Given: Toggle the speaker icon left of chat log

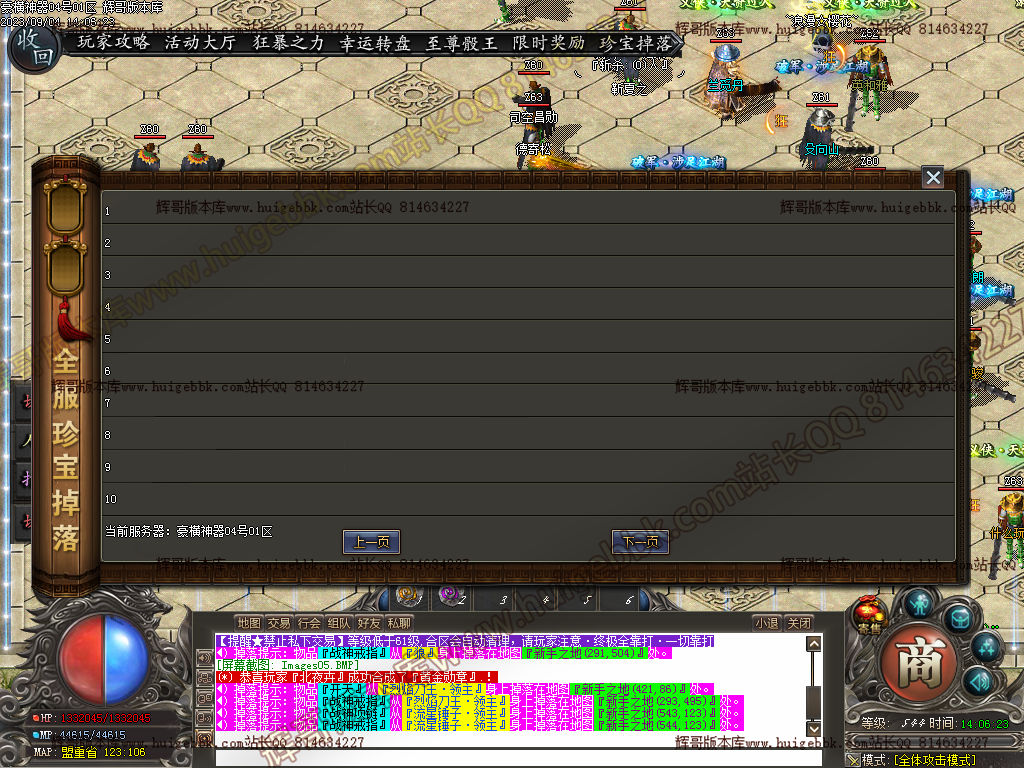Looking at the screenshot, I should pos(205,657).
